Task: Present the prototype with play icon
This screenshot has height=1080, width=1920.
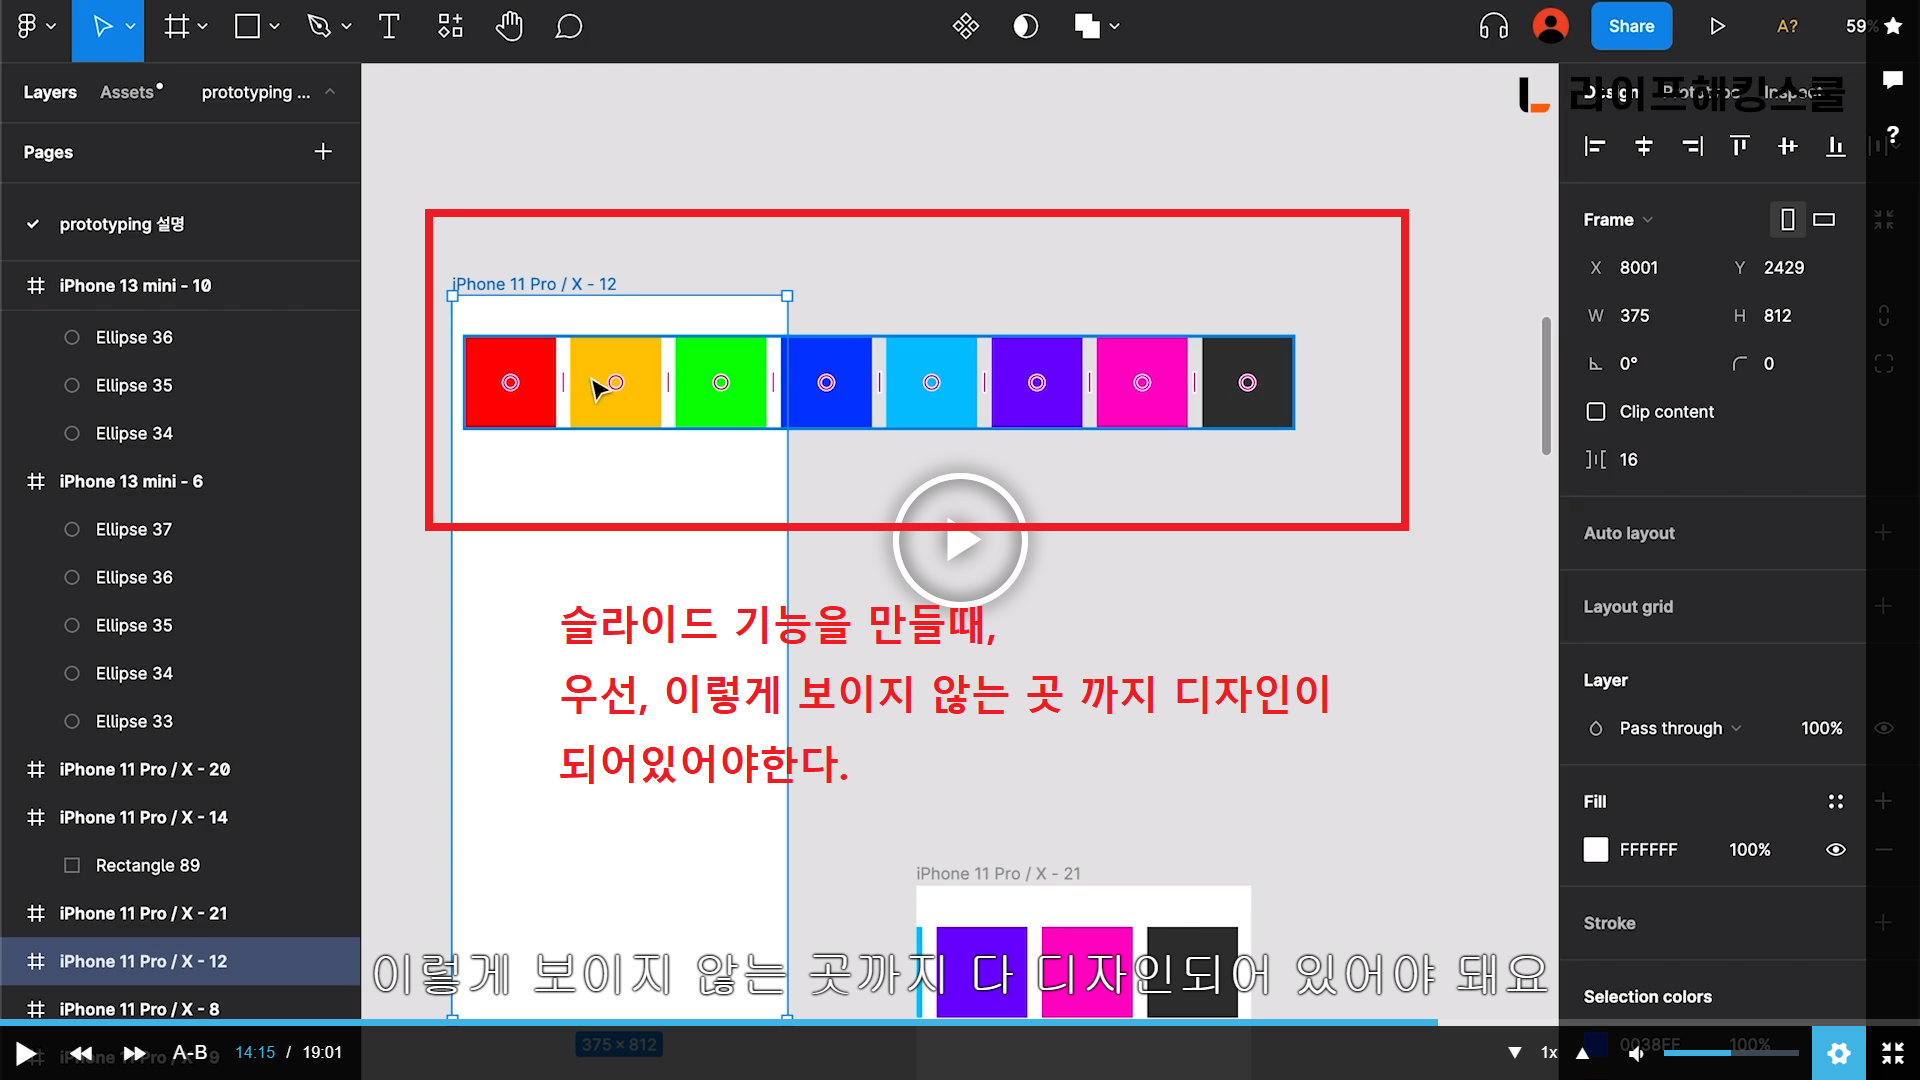Action: tap(1717, 27)
